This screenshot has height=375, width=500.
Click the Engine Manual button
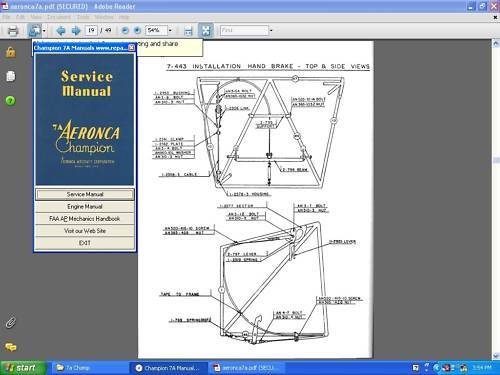pyautogui.click(x=85, y=207)
